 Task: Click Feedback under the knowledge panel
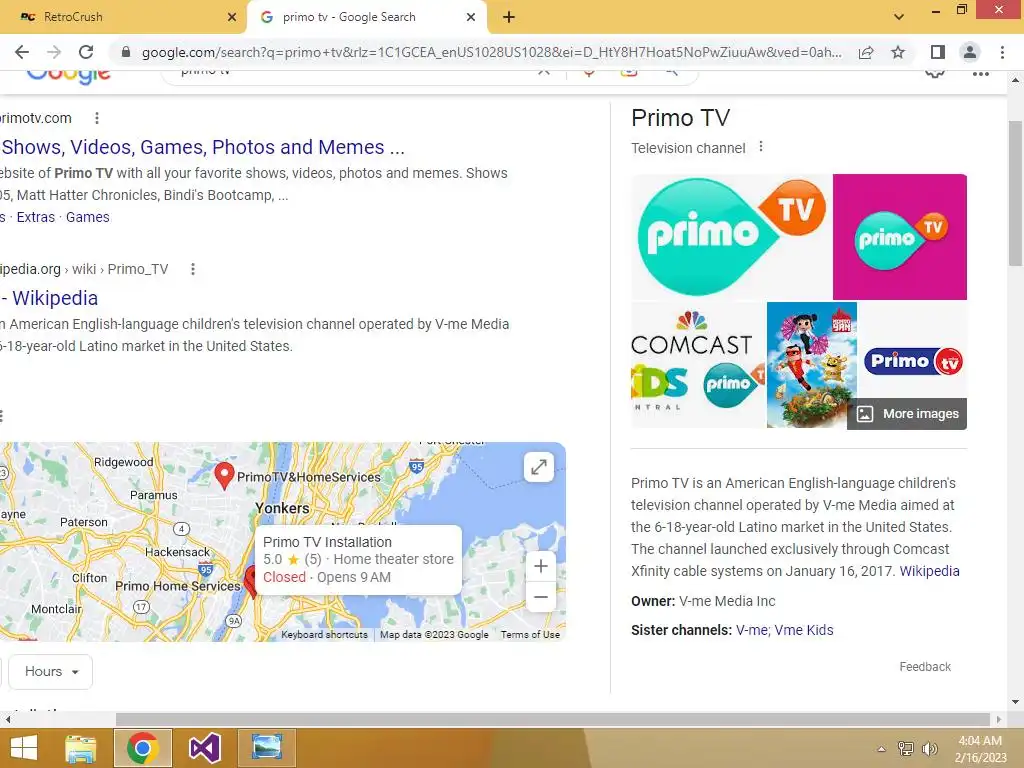click(x=925, y=667)
